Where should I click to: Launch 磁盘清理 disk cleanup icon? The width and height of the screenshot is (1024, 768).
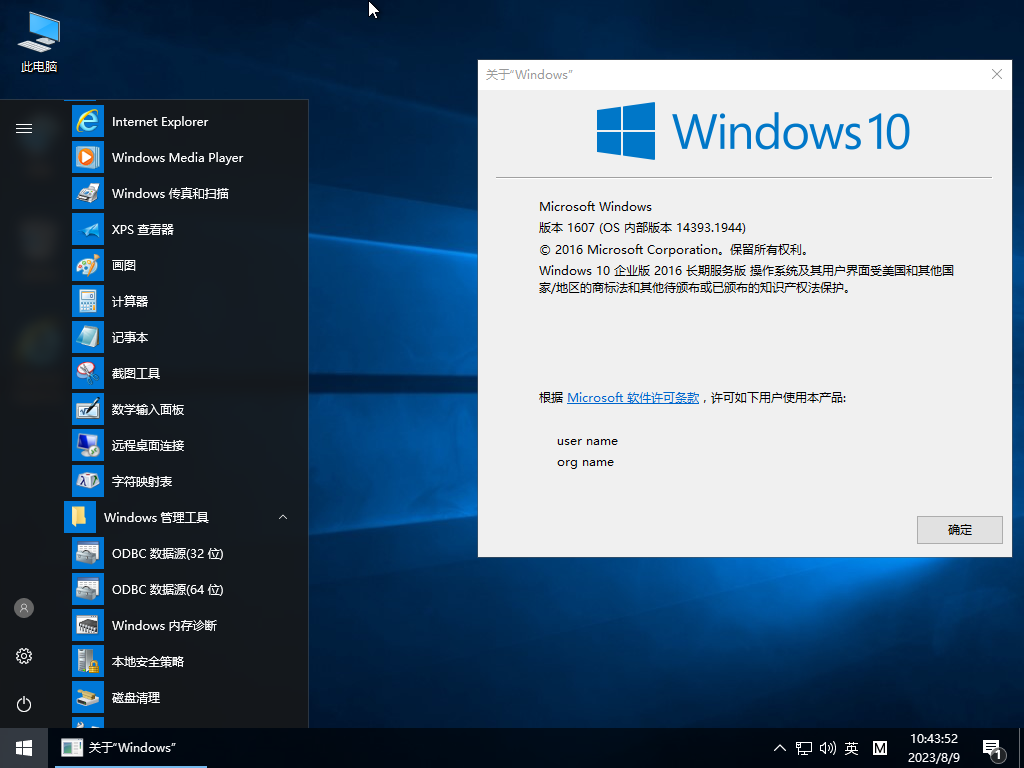88,697
